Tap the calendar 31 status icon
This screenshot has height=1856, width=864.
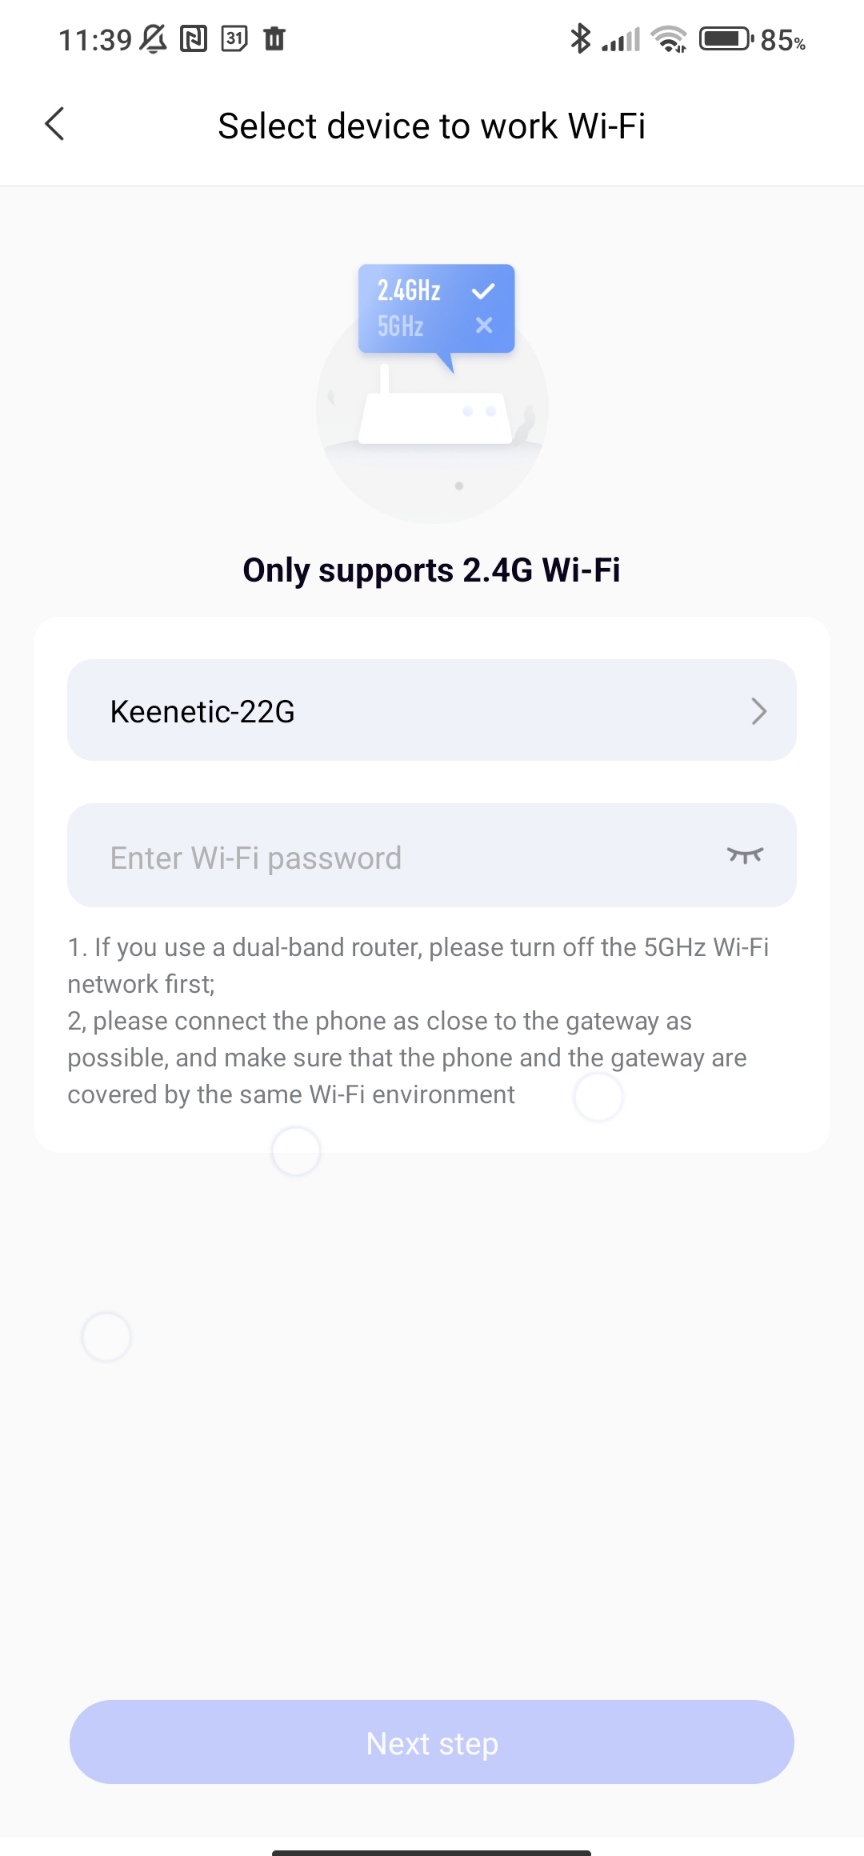234,39
